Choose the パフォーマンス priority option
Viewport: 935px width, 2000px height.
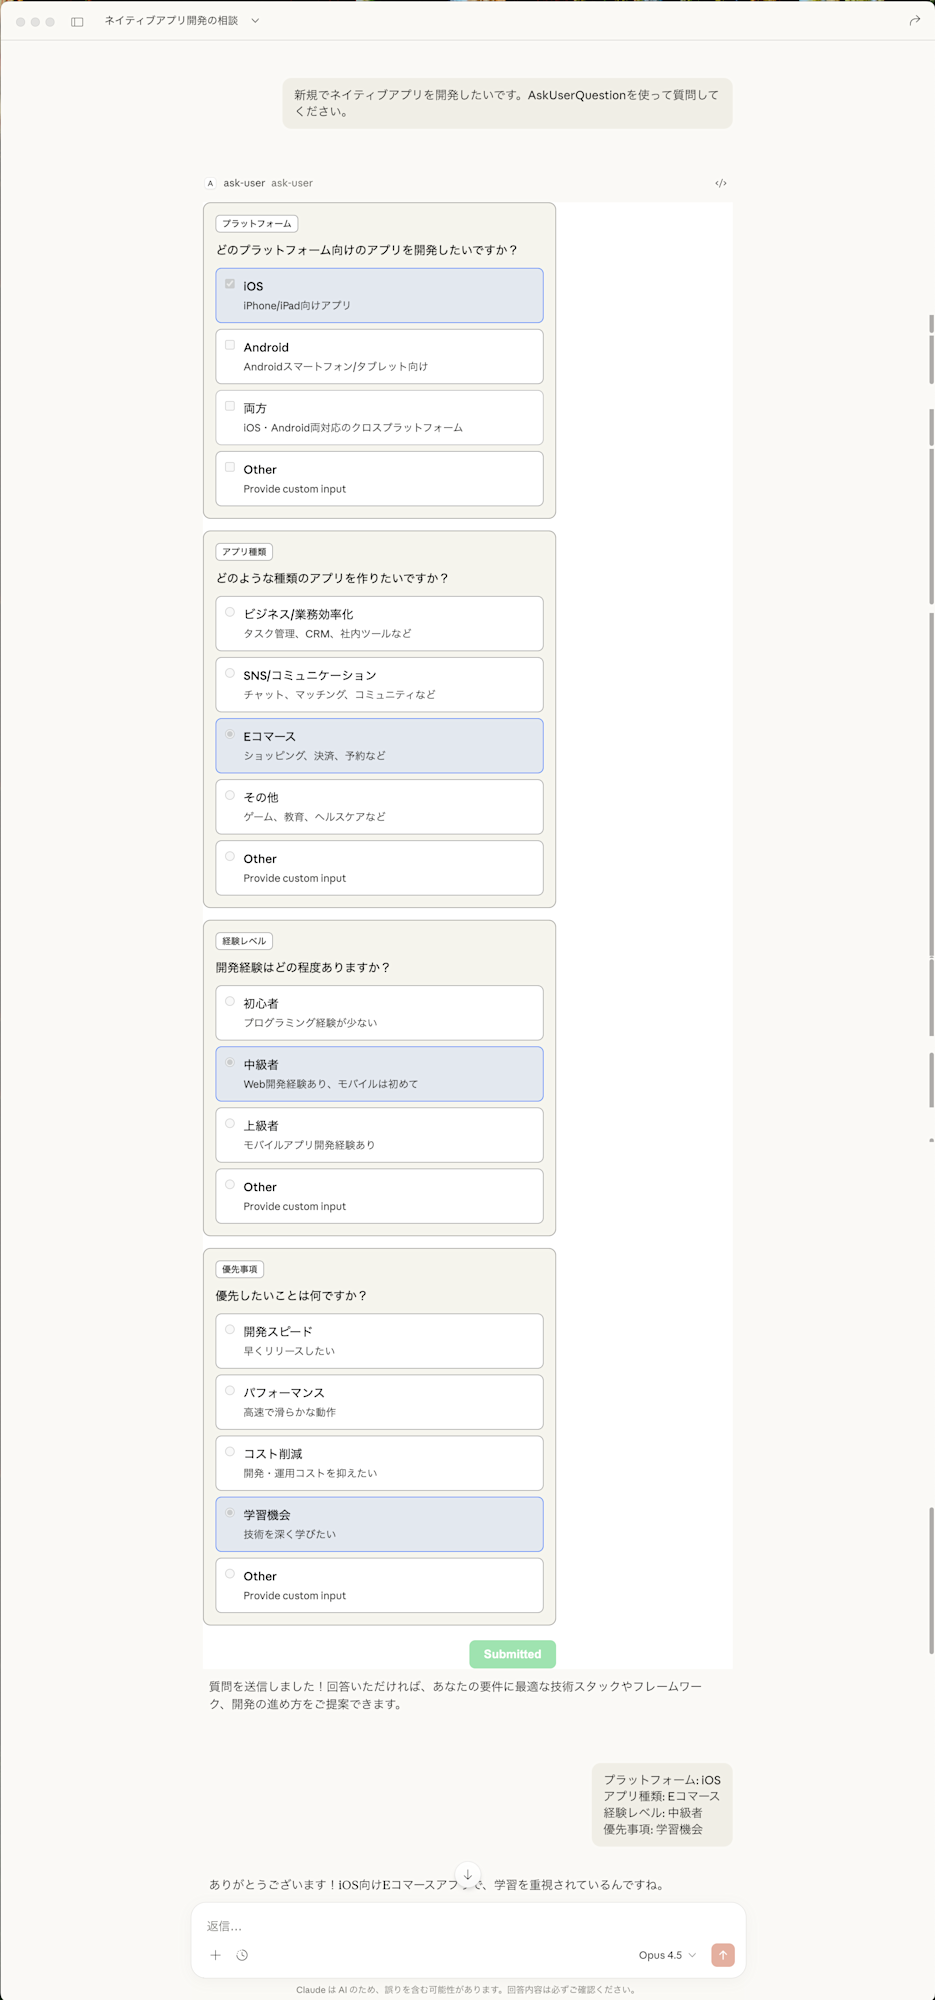(x=230, y=1391)
